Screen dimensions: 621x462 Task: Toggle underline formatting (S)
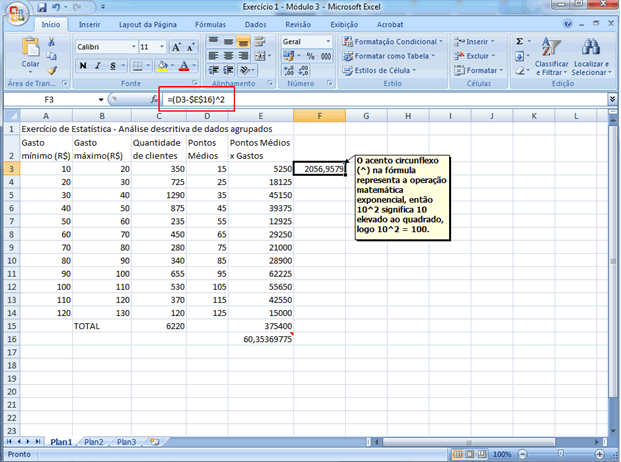[115, 66]
